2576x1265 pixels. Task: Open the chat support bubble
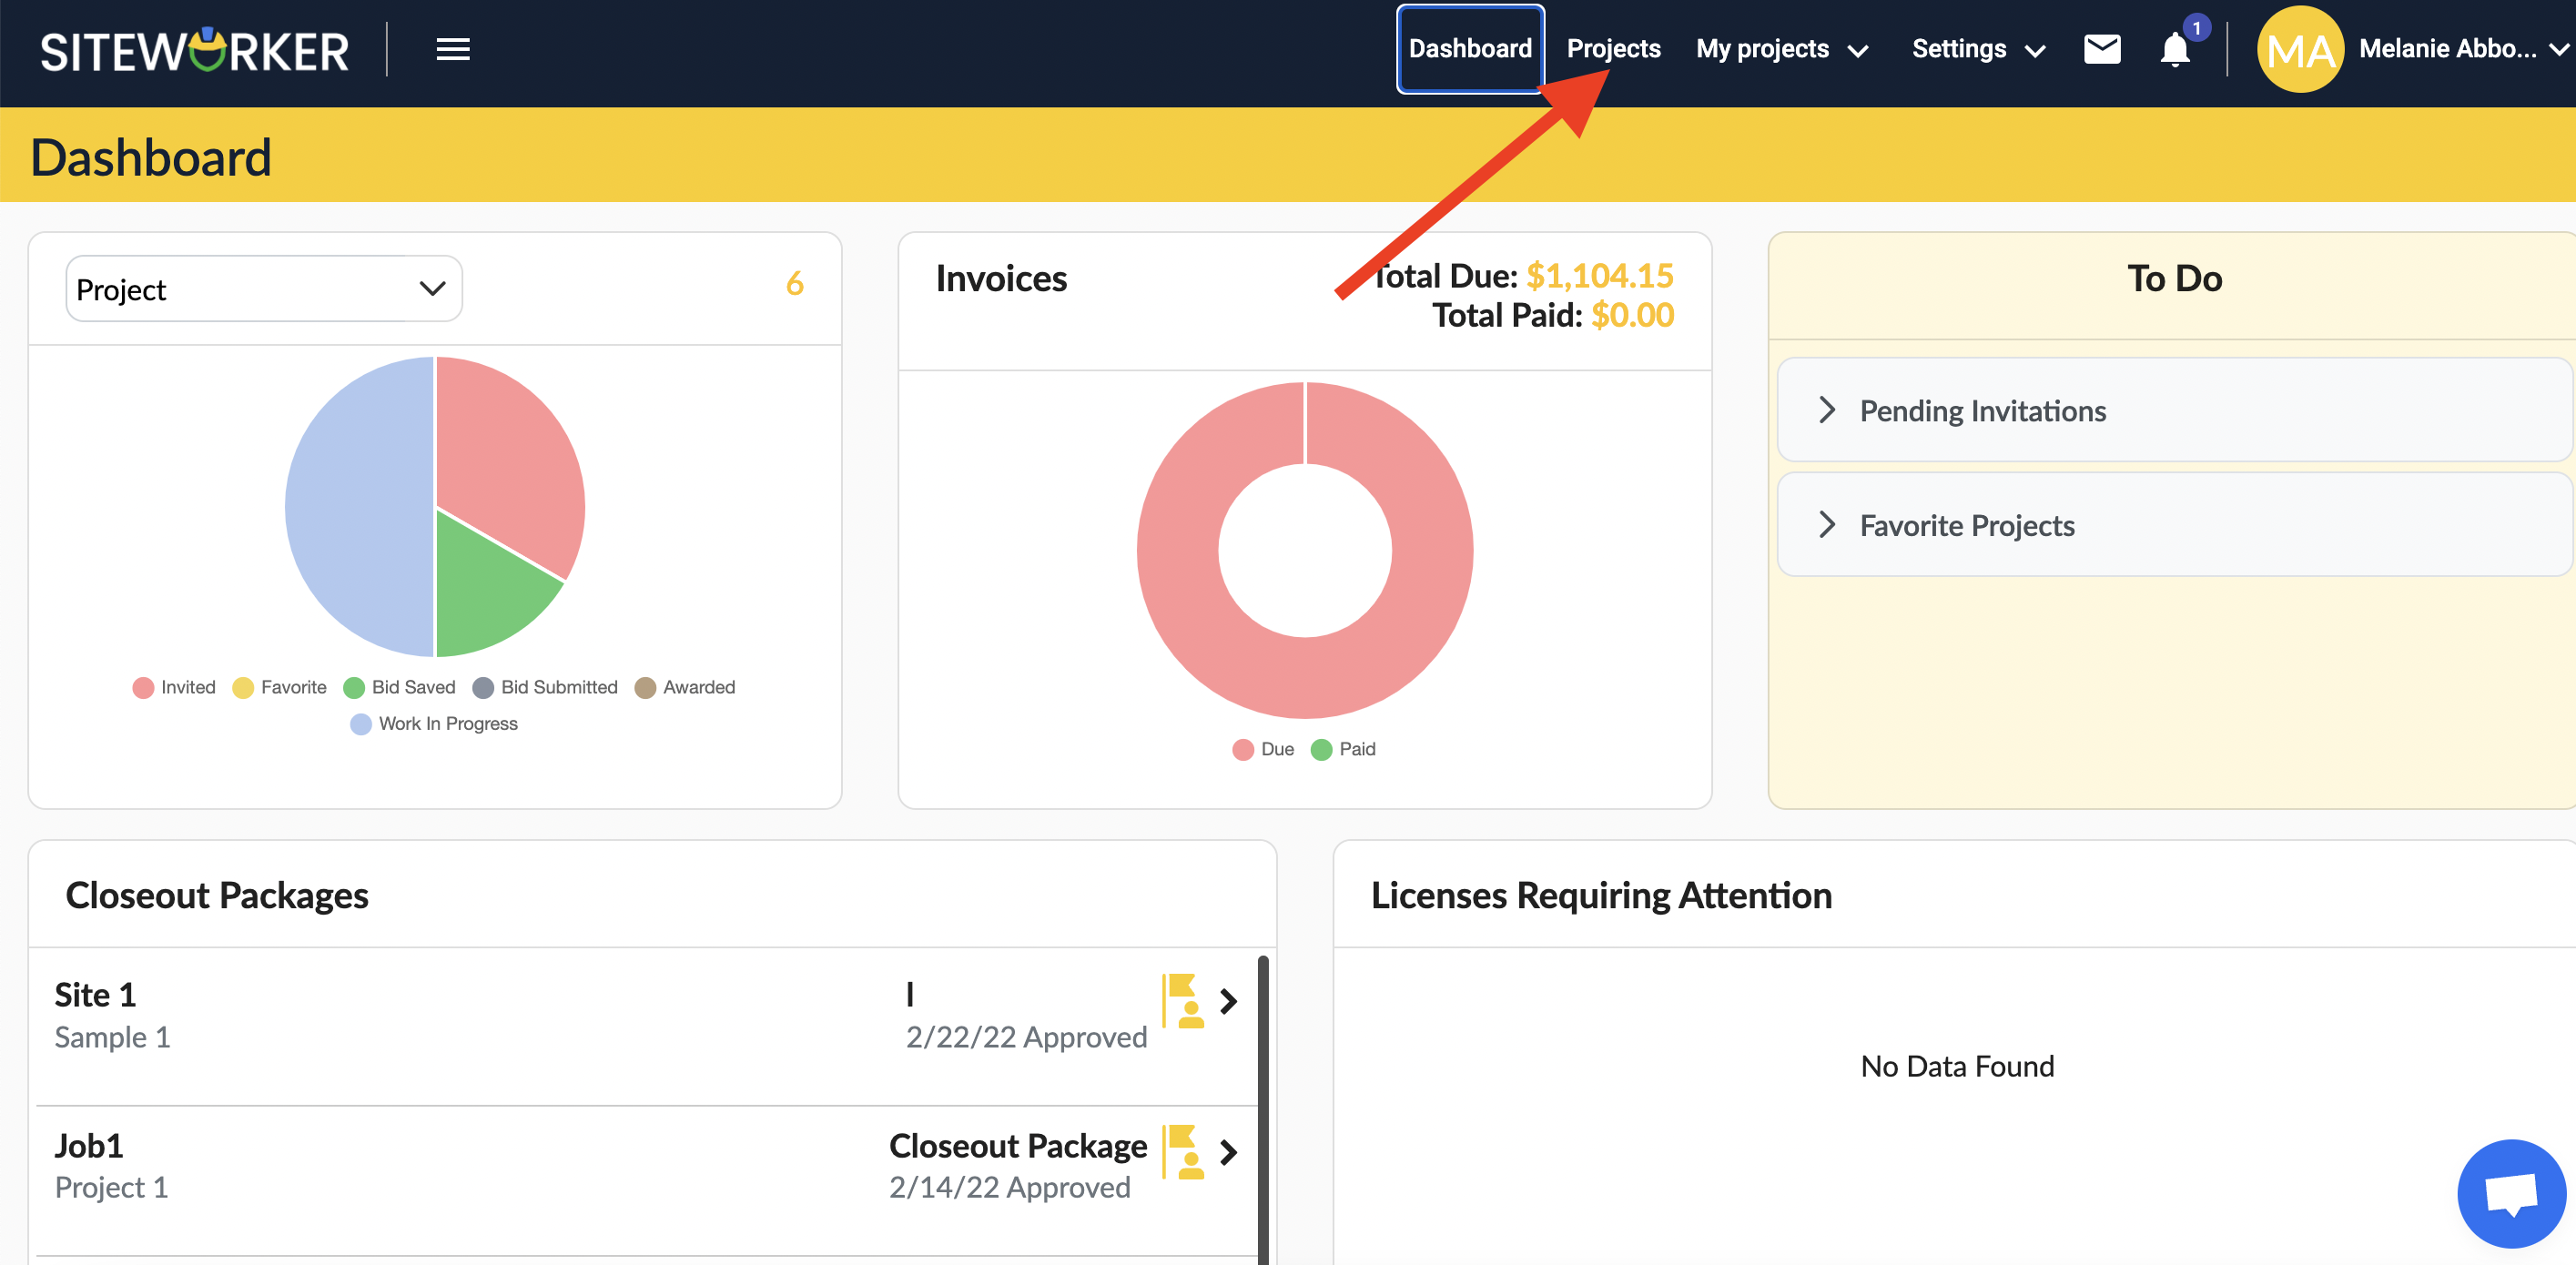click(2511, 1193)
